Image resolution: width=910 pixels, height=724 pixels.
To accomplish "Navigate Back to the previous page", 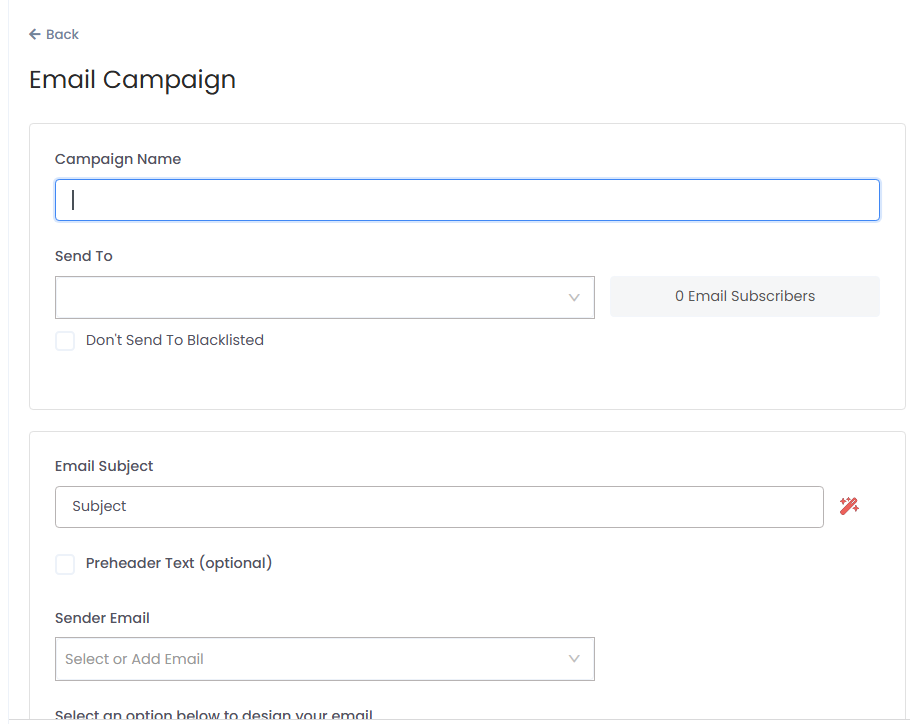I will tap(53, 34).
